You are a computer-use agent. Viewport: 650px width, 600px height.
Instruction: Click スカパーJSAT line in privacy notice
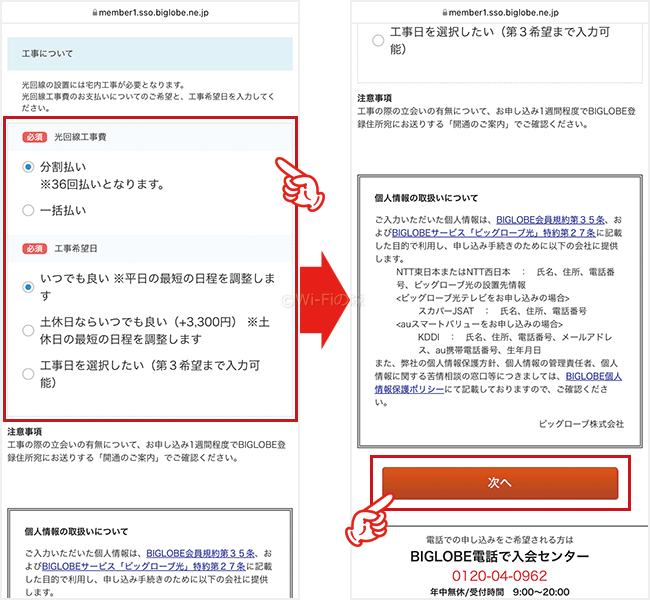(502, 311)
